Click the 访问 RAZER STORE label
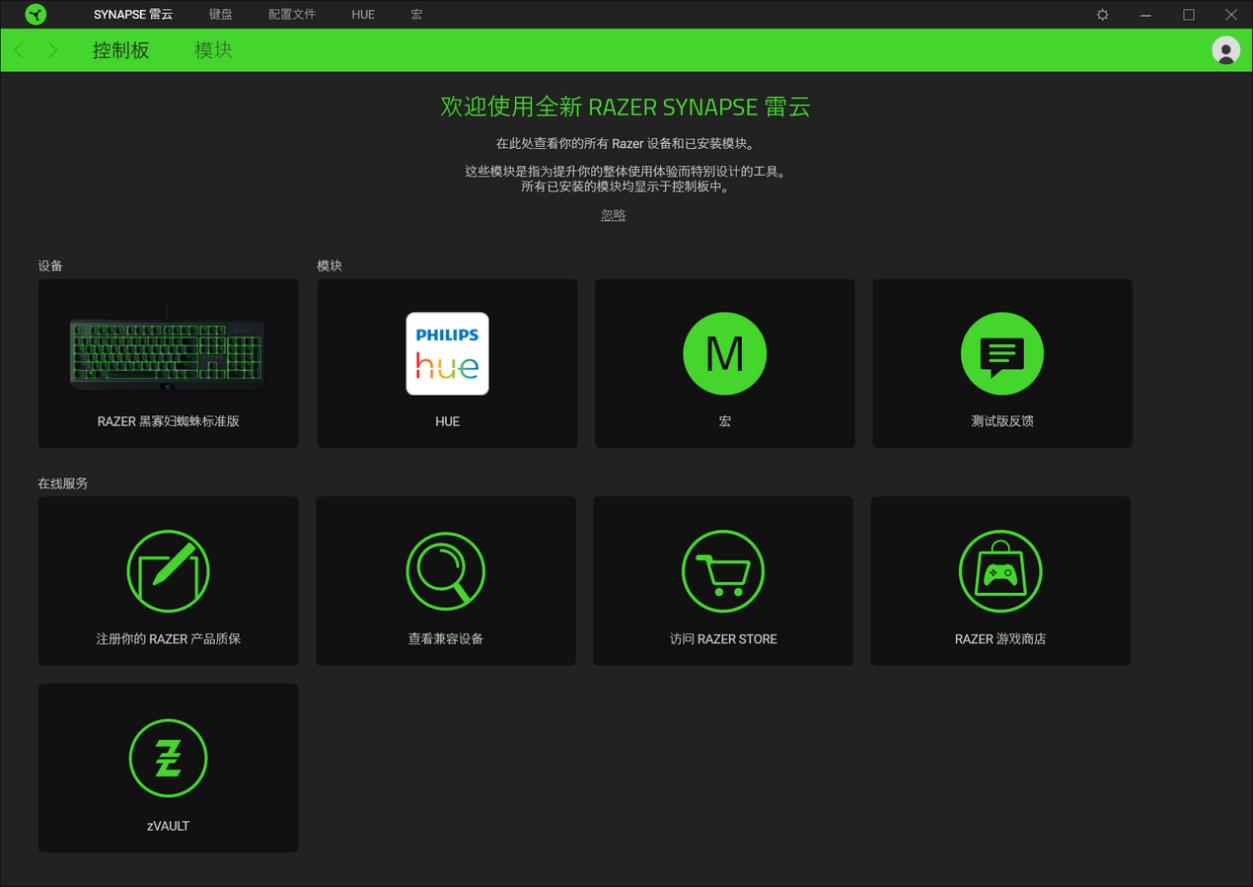The image size is (1253, 887). pyautogui.click(x=723, y=638)
